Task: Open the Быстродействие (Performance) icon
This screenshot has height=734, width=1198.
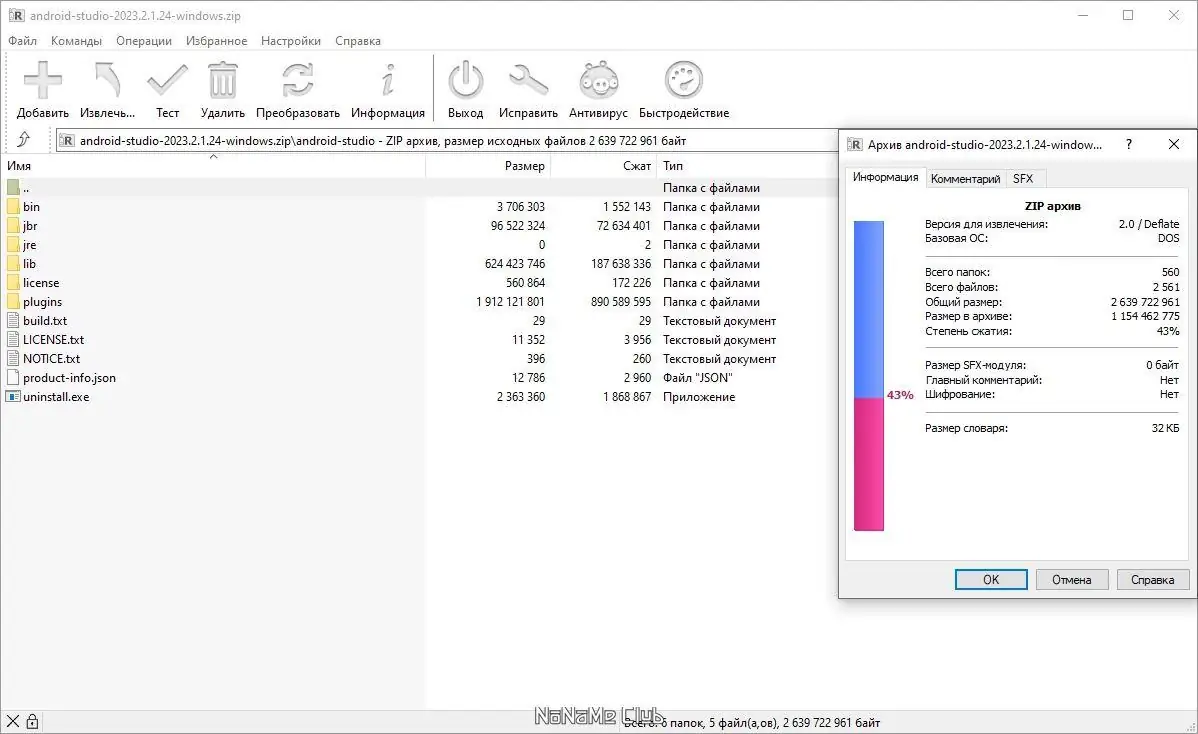Action: pos(683,80)
